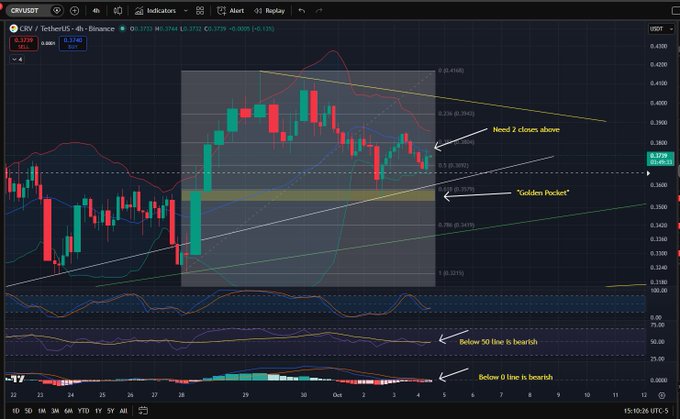The image size is (680, 419).
Task: Select "Below 0 line is bearish" note
Action: tap(516, 377)
